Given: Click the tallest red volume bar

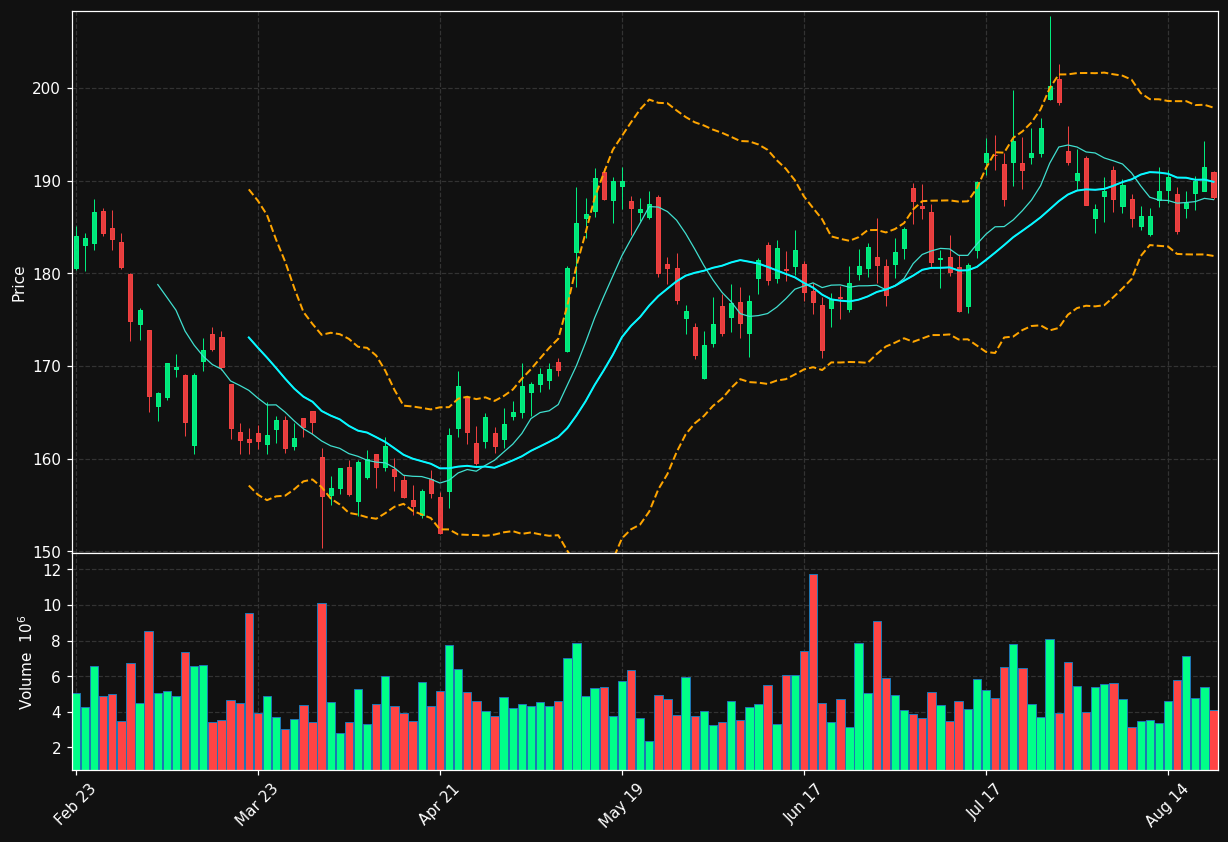Looking at the screenshot, I should point(813,672).
